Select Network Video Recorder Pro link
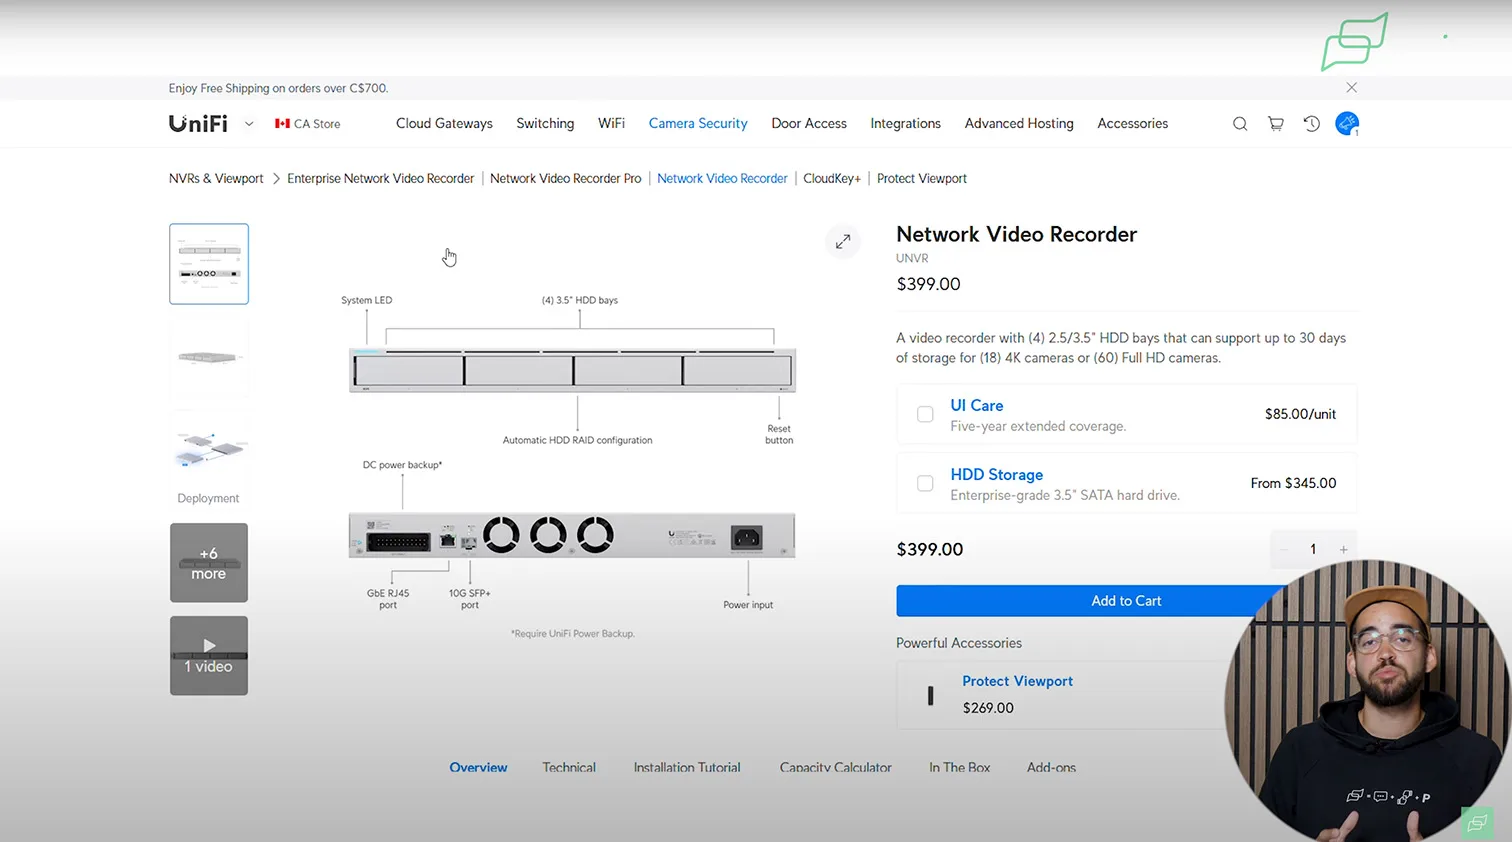The image size is (1512, 842). (x=565, y=179)
